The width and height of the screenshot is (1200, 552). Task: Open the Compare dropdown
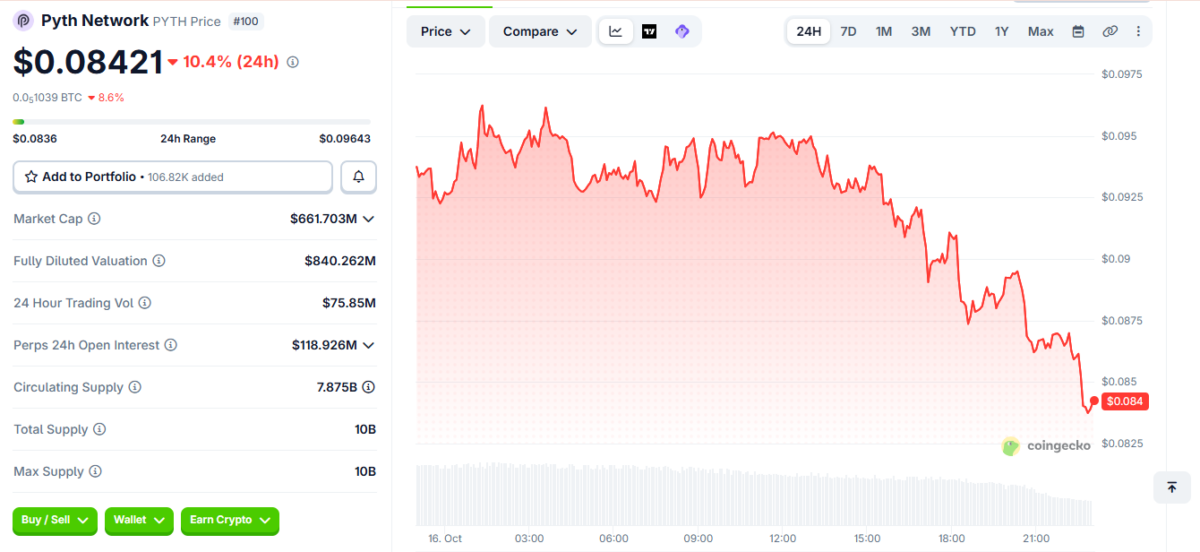[540, 32]
